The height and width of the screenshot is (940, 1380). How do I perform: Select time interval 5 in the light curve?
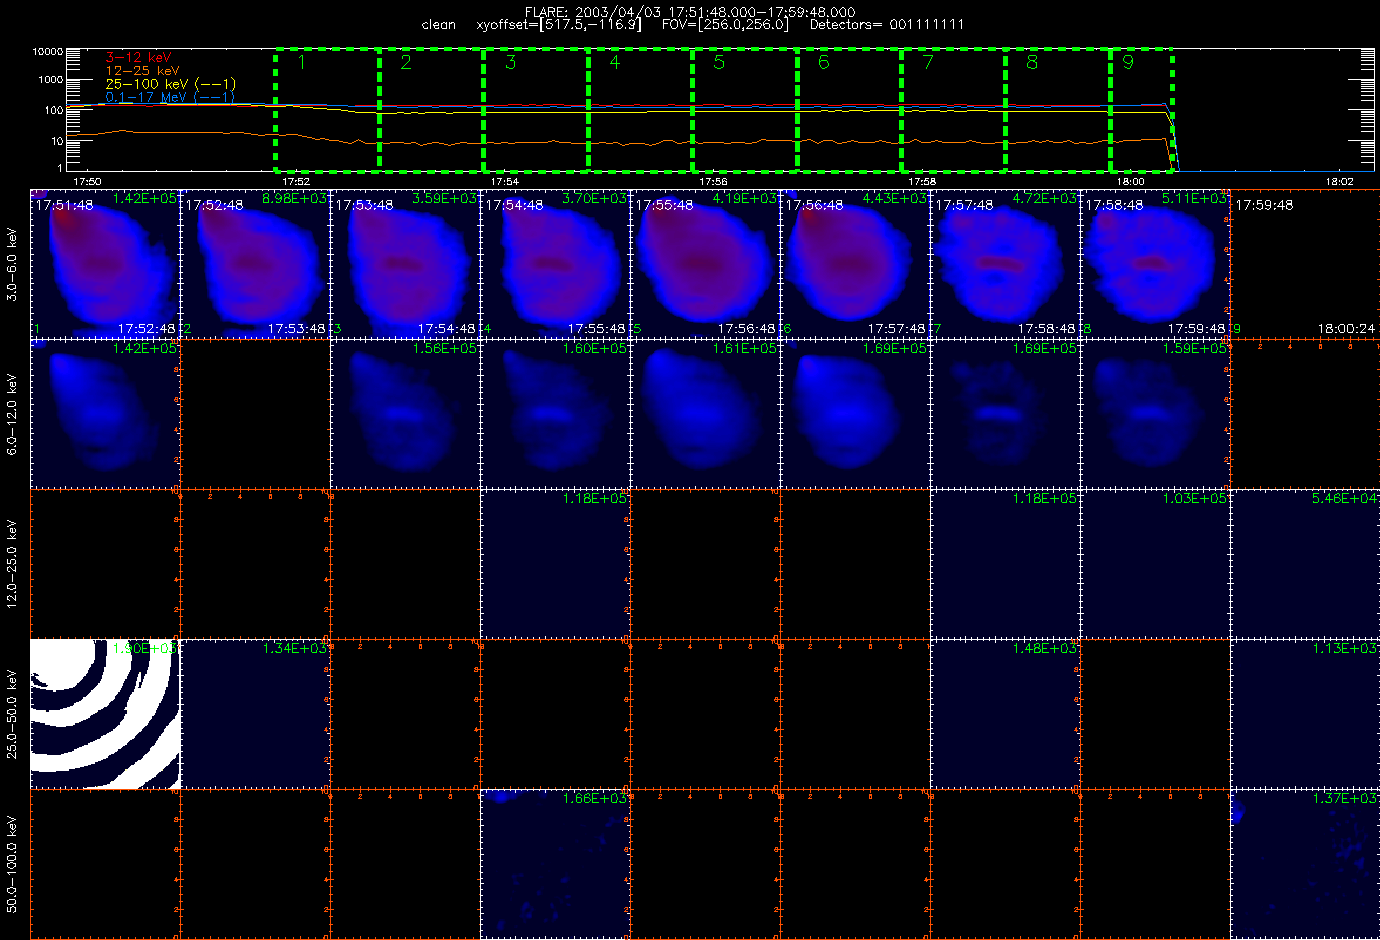pos(745,110)
